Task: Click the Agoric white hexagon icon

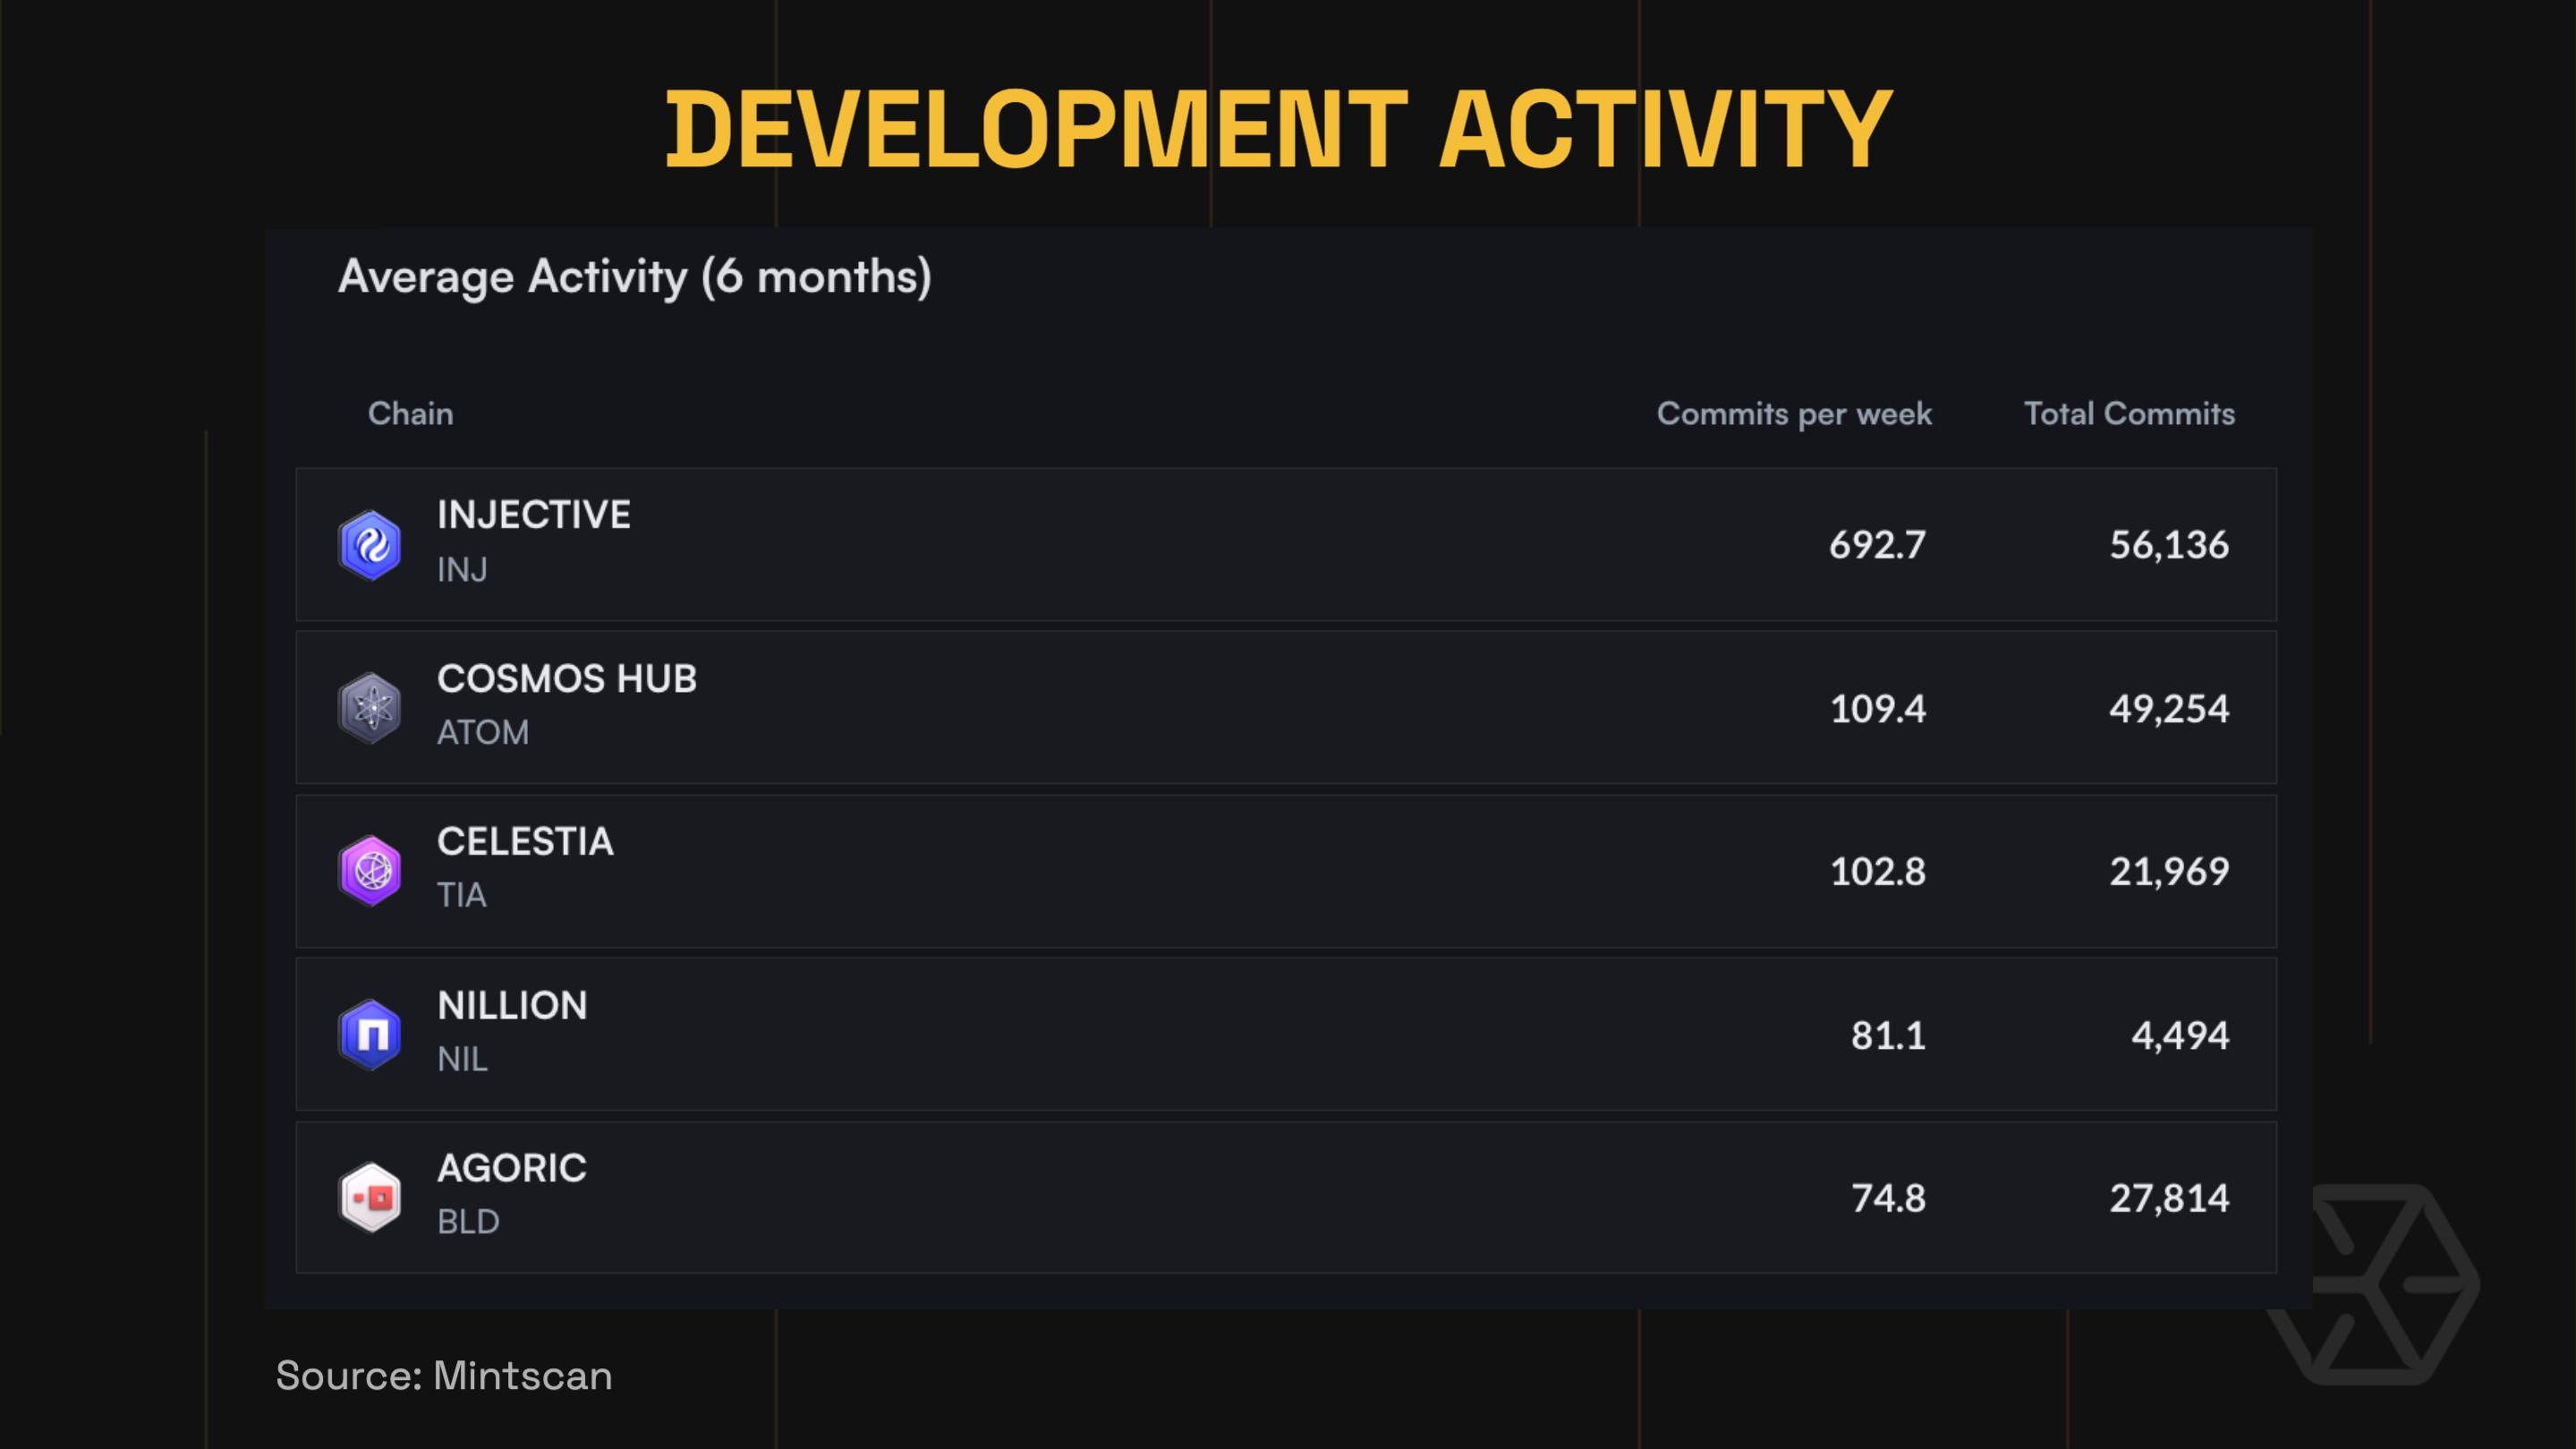Action: 370,1197
